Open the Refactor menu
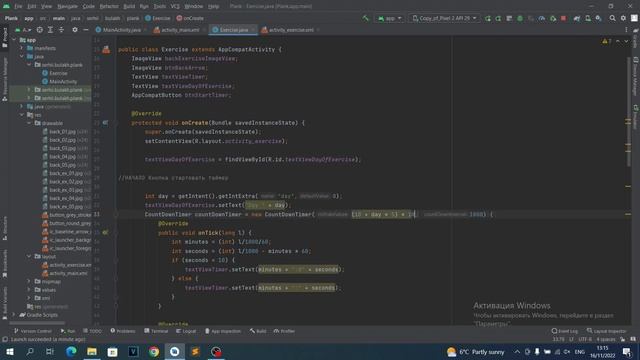The width and height of the screenshot is (640, 360). (x=109, y=7)
